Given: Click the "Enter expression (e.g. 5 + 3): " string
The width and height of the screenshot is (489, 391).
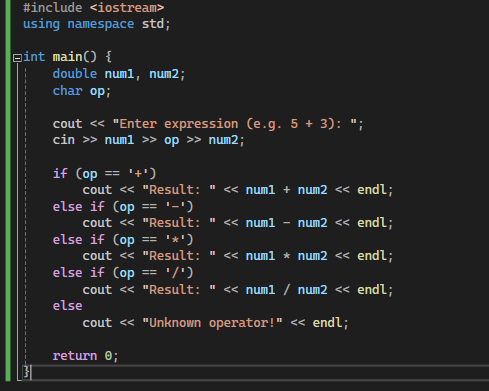Looking at the screenshot, I should pyautogui.click(x=235, y=124).
